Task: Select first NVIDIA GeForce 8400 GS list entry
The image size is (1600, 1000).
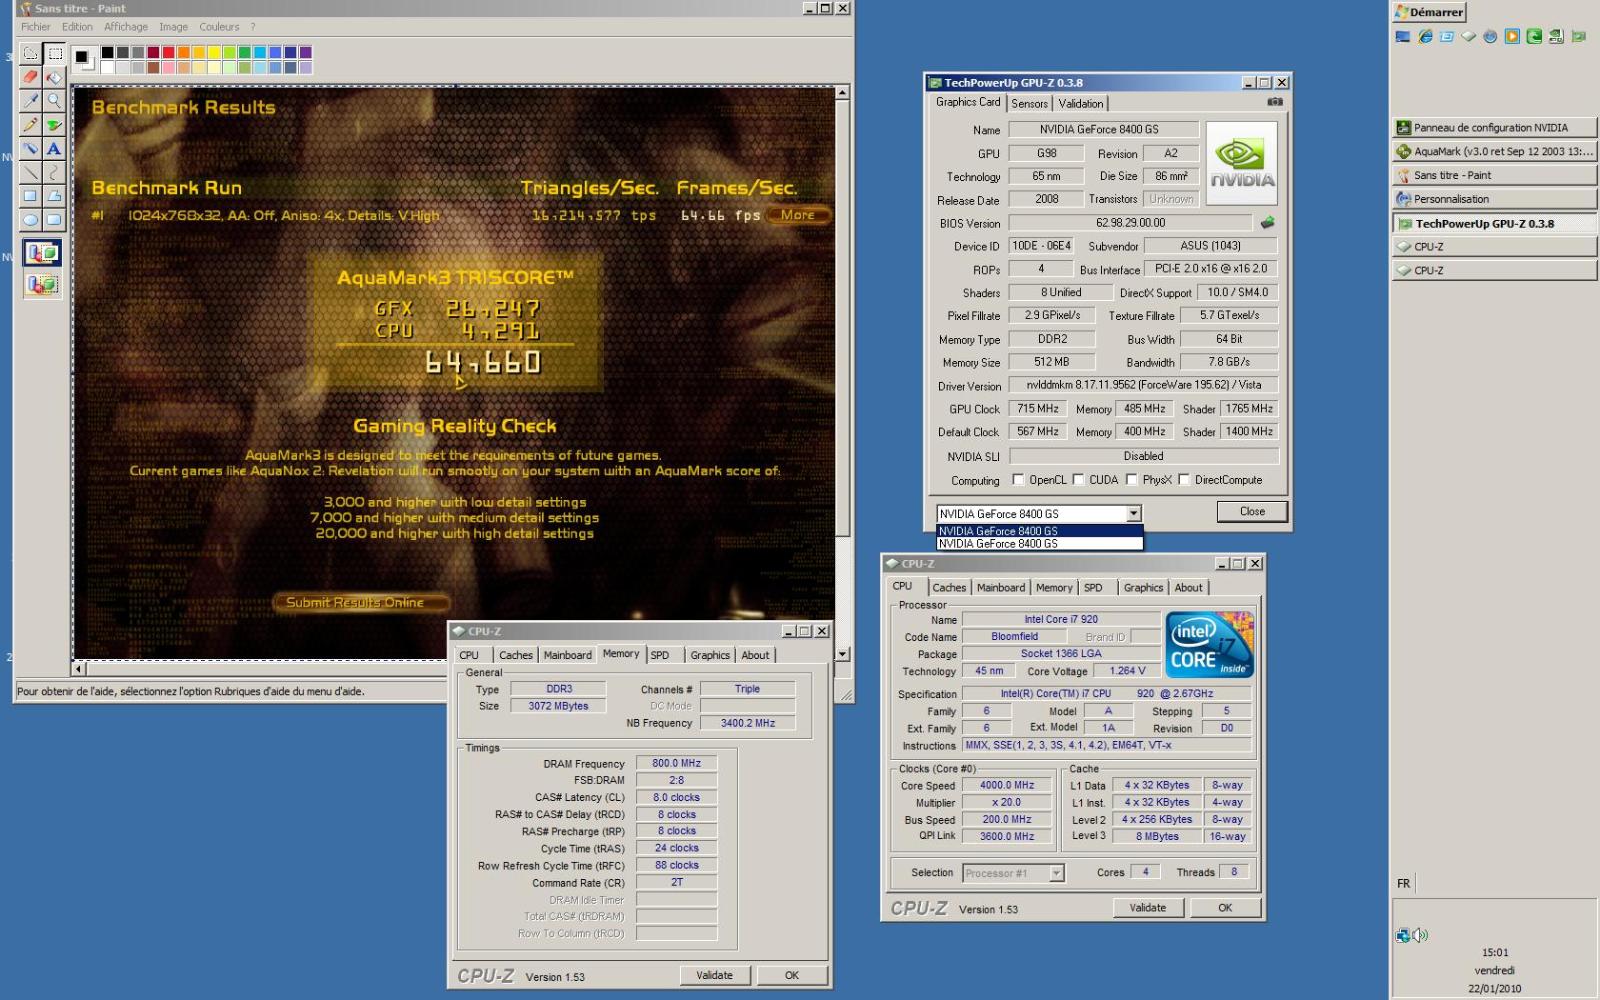Action: click(1038, 531)
